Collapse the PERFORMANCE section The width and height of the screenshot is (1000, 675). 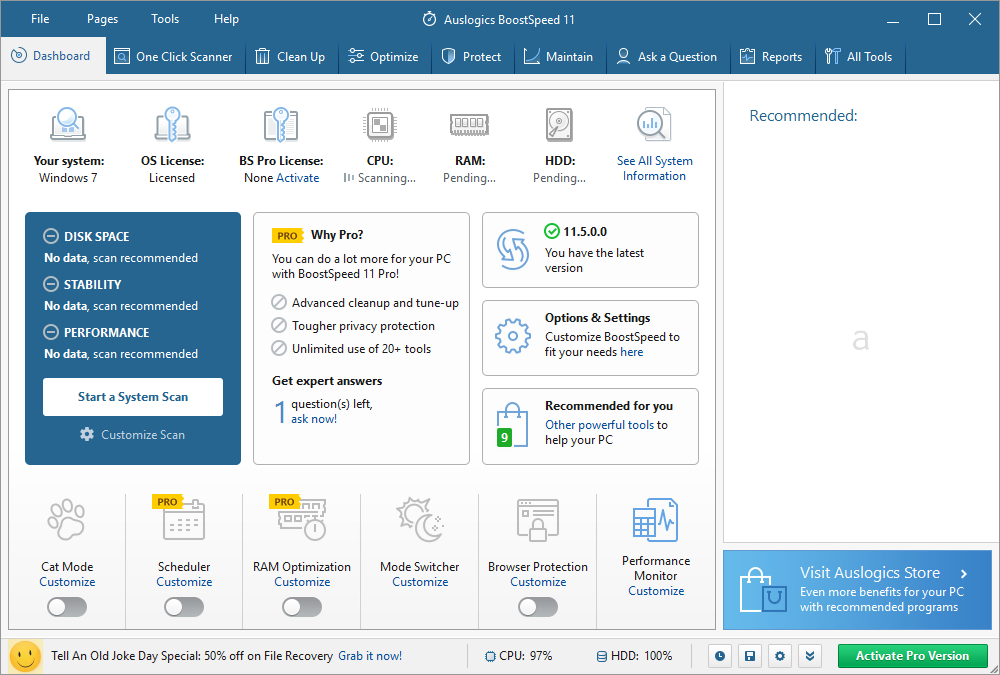click(x=50, y=332)
